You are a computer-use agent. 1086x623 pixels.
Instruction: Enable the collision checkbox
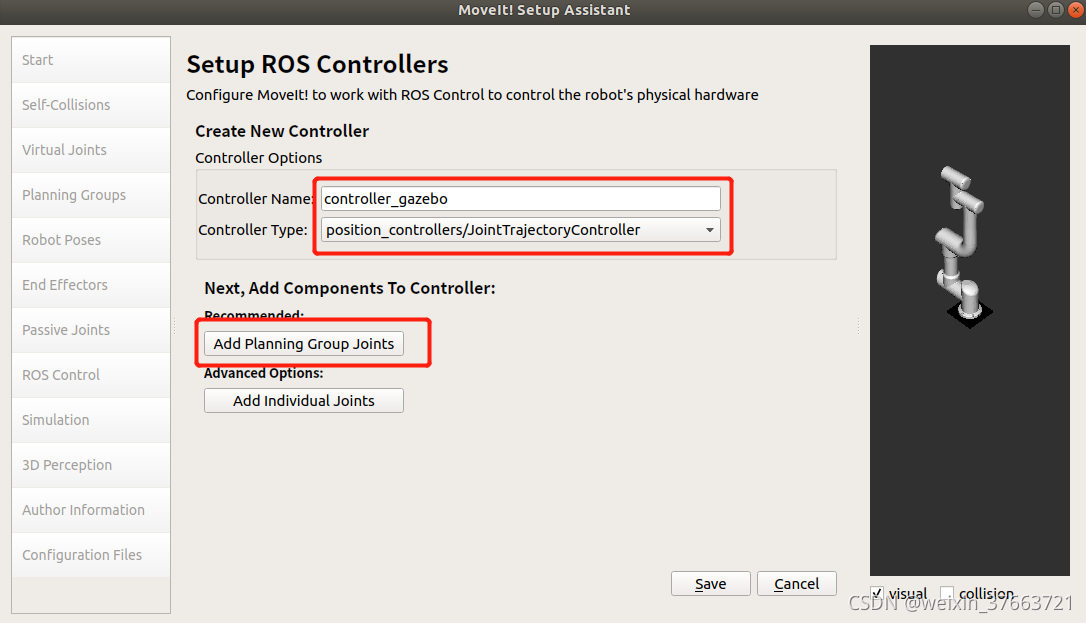947,593
